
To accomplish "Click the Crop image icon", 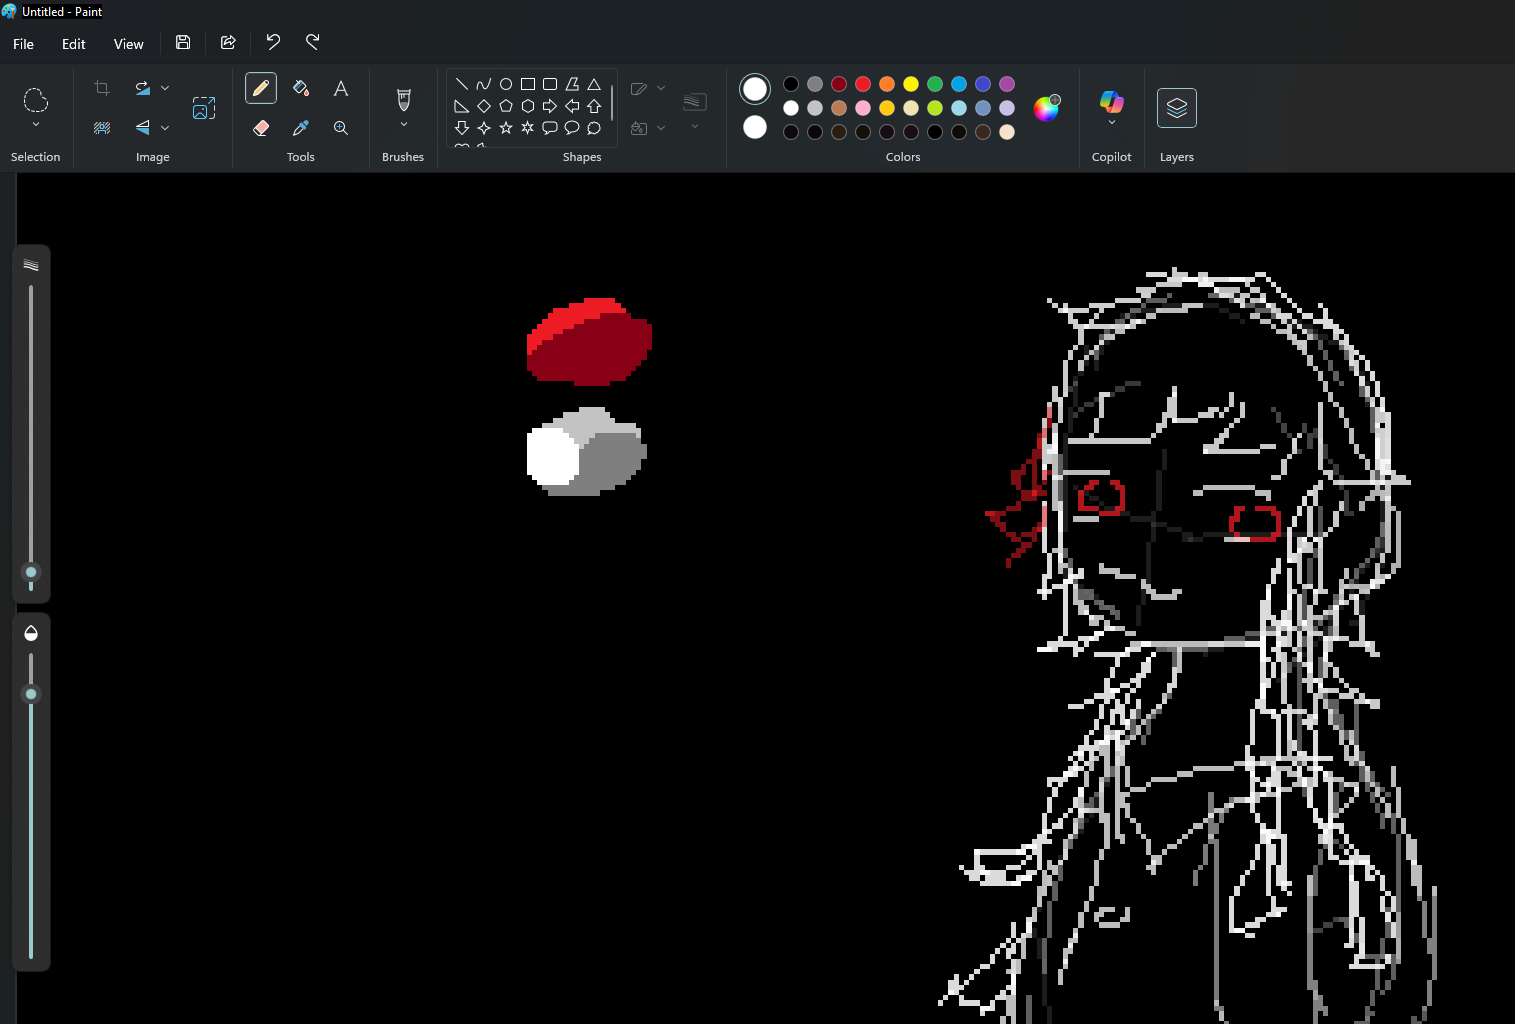I will (102, 88).
